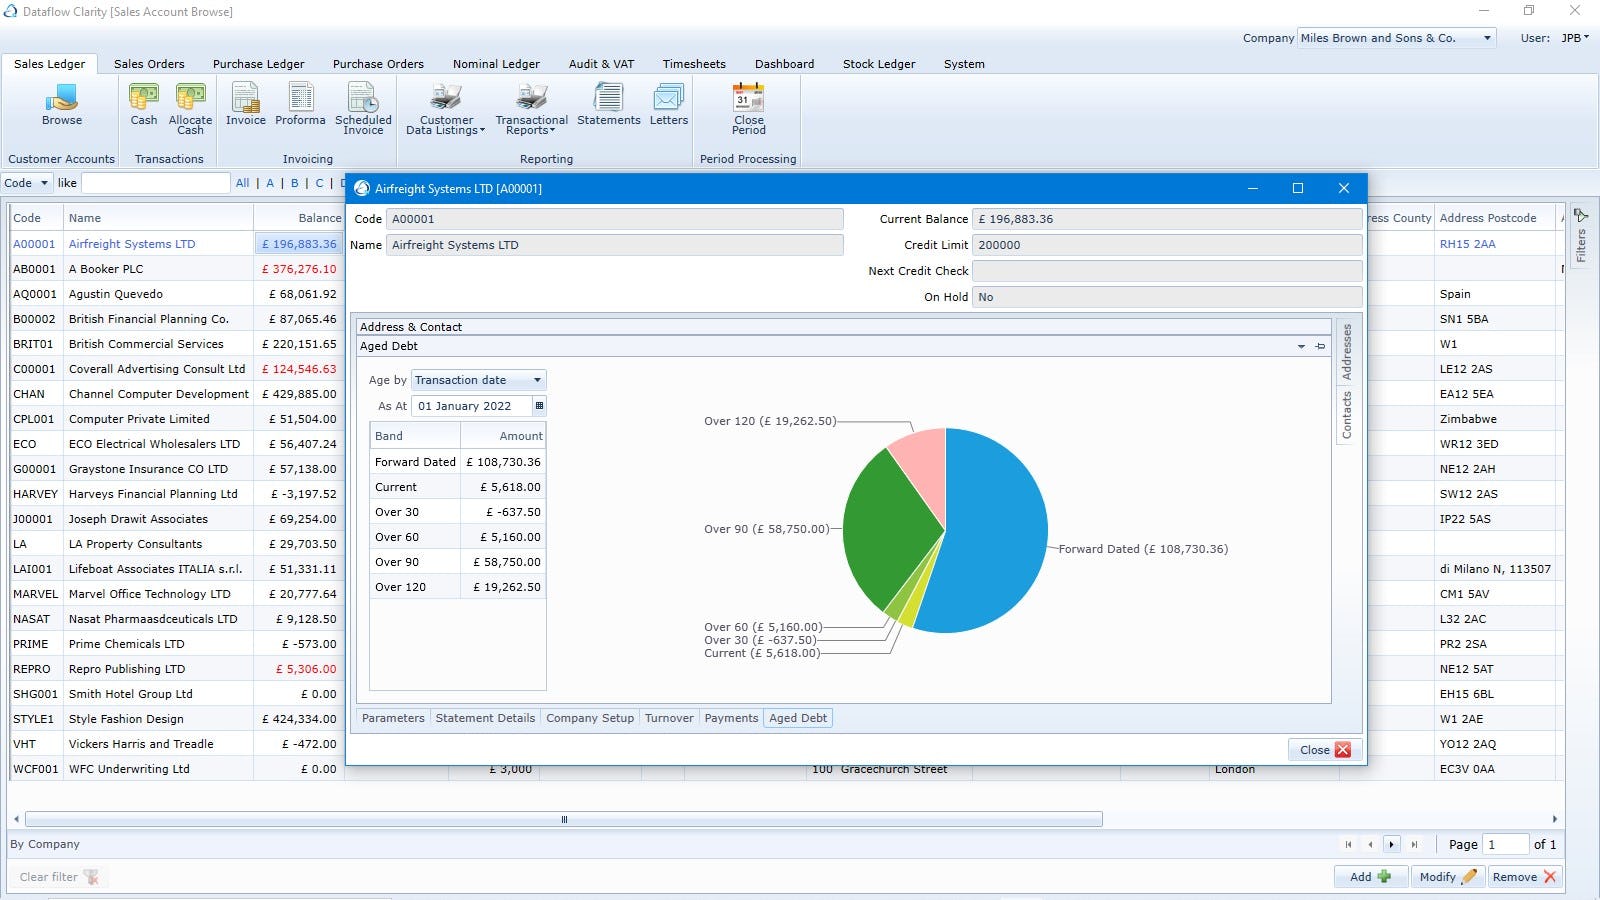Image resolution: width=1600 pixels, height=900 pixels.
Task: Open the Contacts side tab
Action: click(x=1346, y=414)
